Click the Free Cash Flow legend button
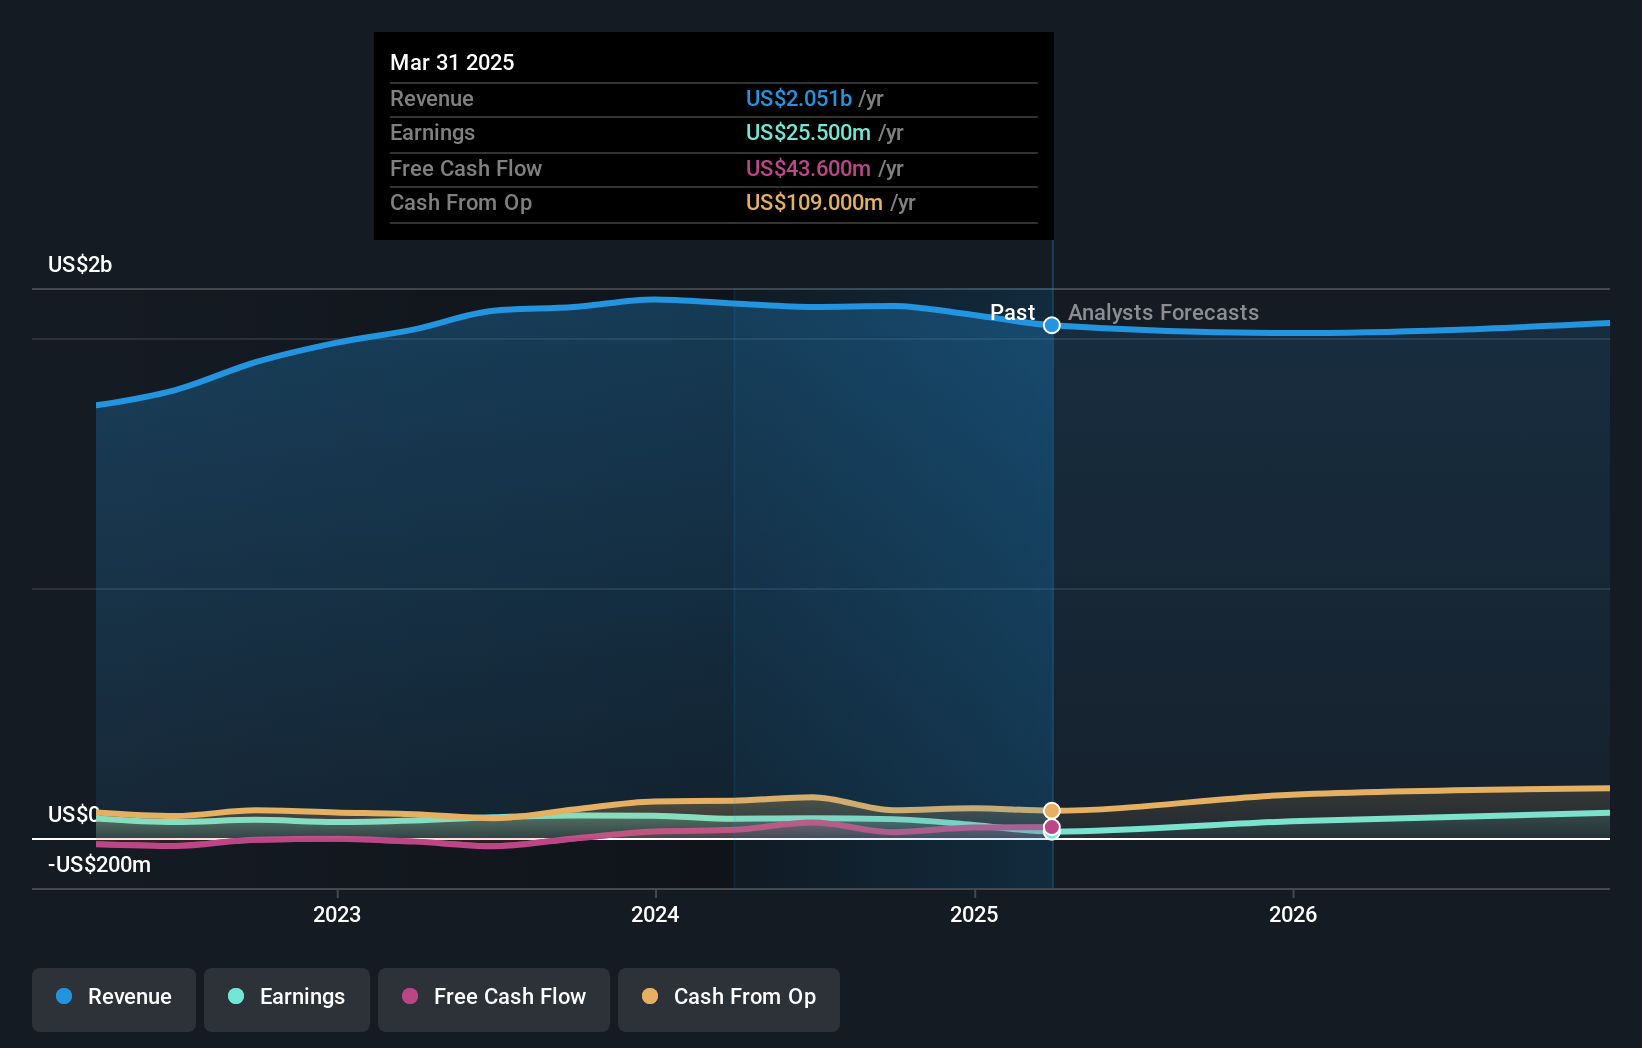Screen dimensions: 1642x1048 (493, 997)
